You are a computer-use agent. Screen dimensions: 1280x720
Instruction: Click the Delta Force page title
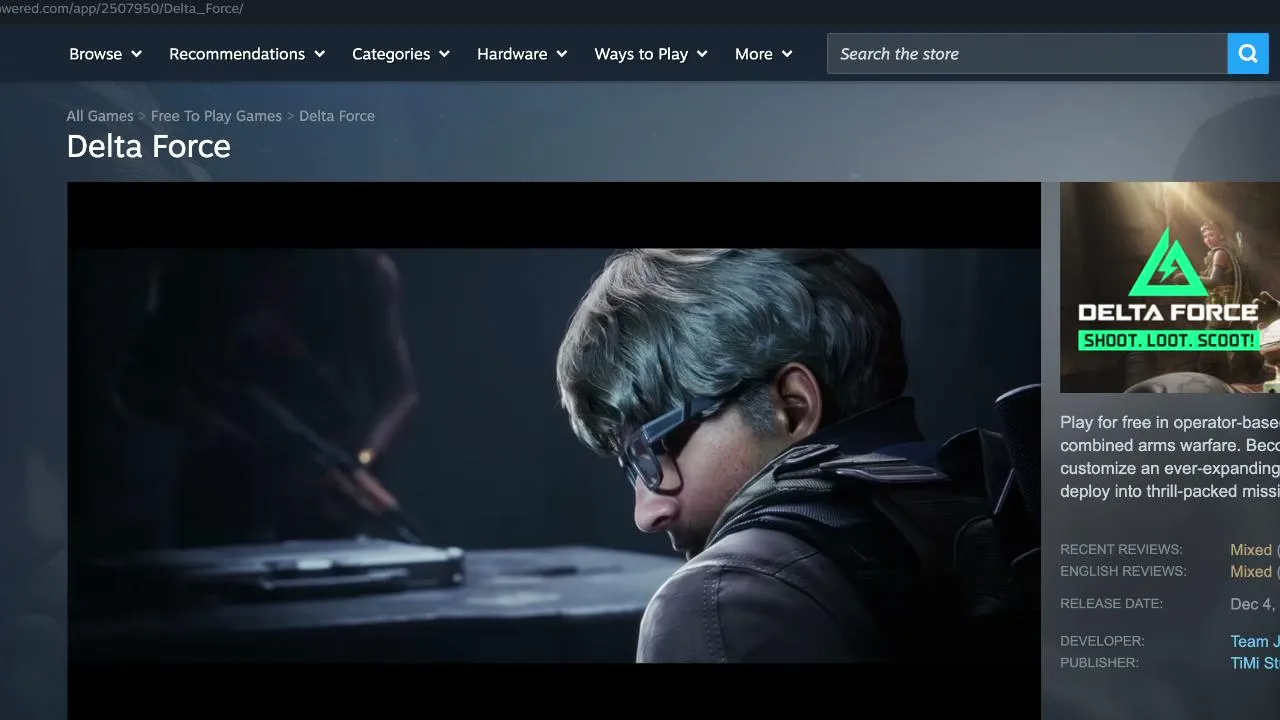pyautogui.click(x=149, y=147)
